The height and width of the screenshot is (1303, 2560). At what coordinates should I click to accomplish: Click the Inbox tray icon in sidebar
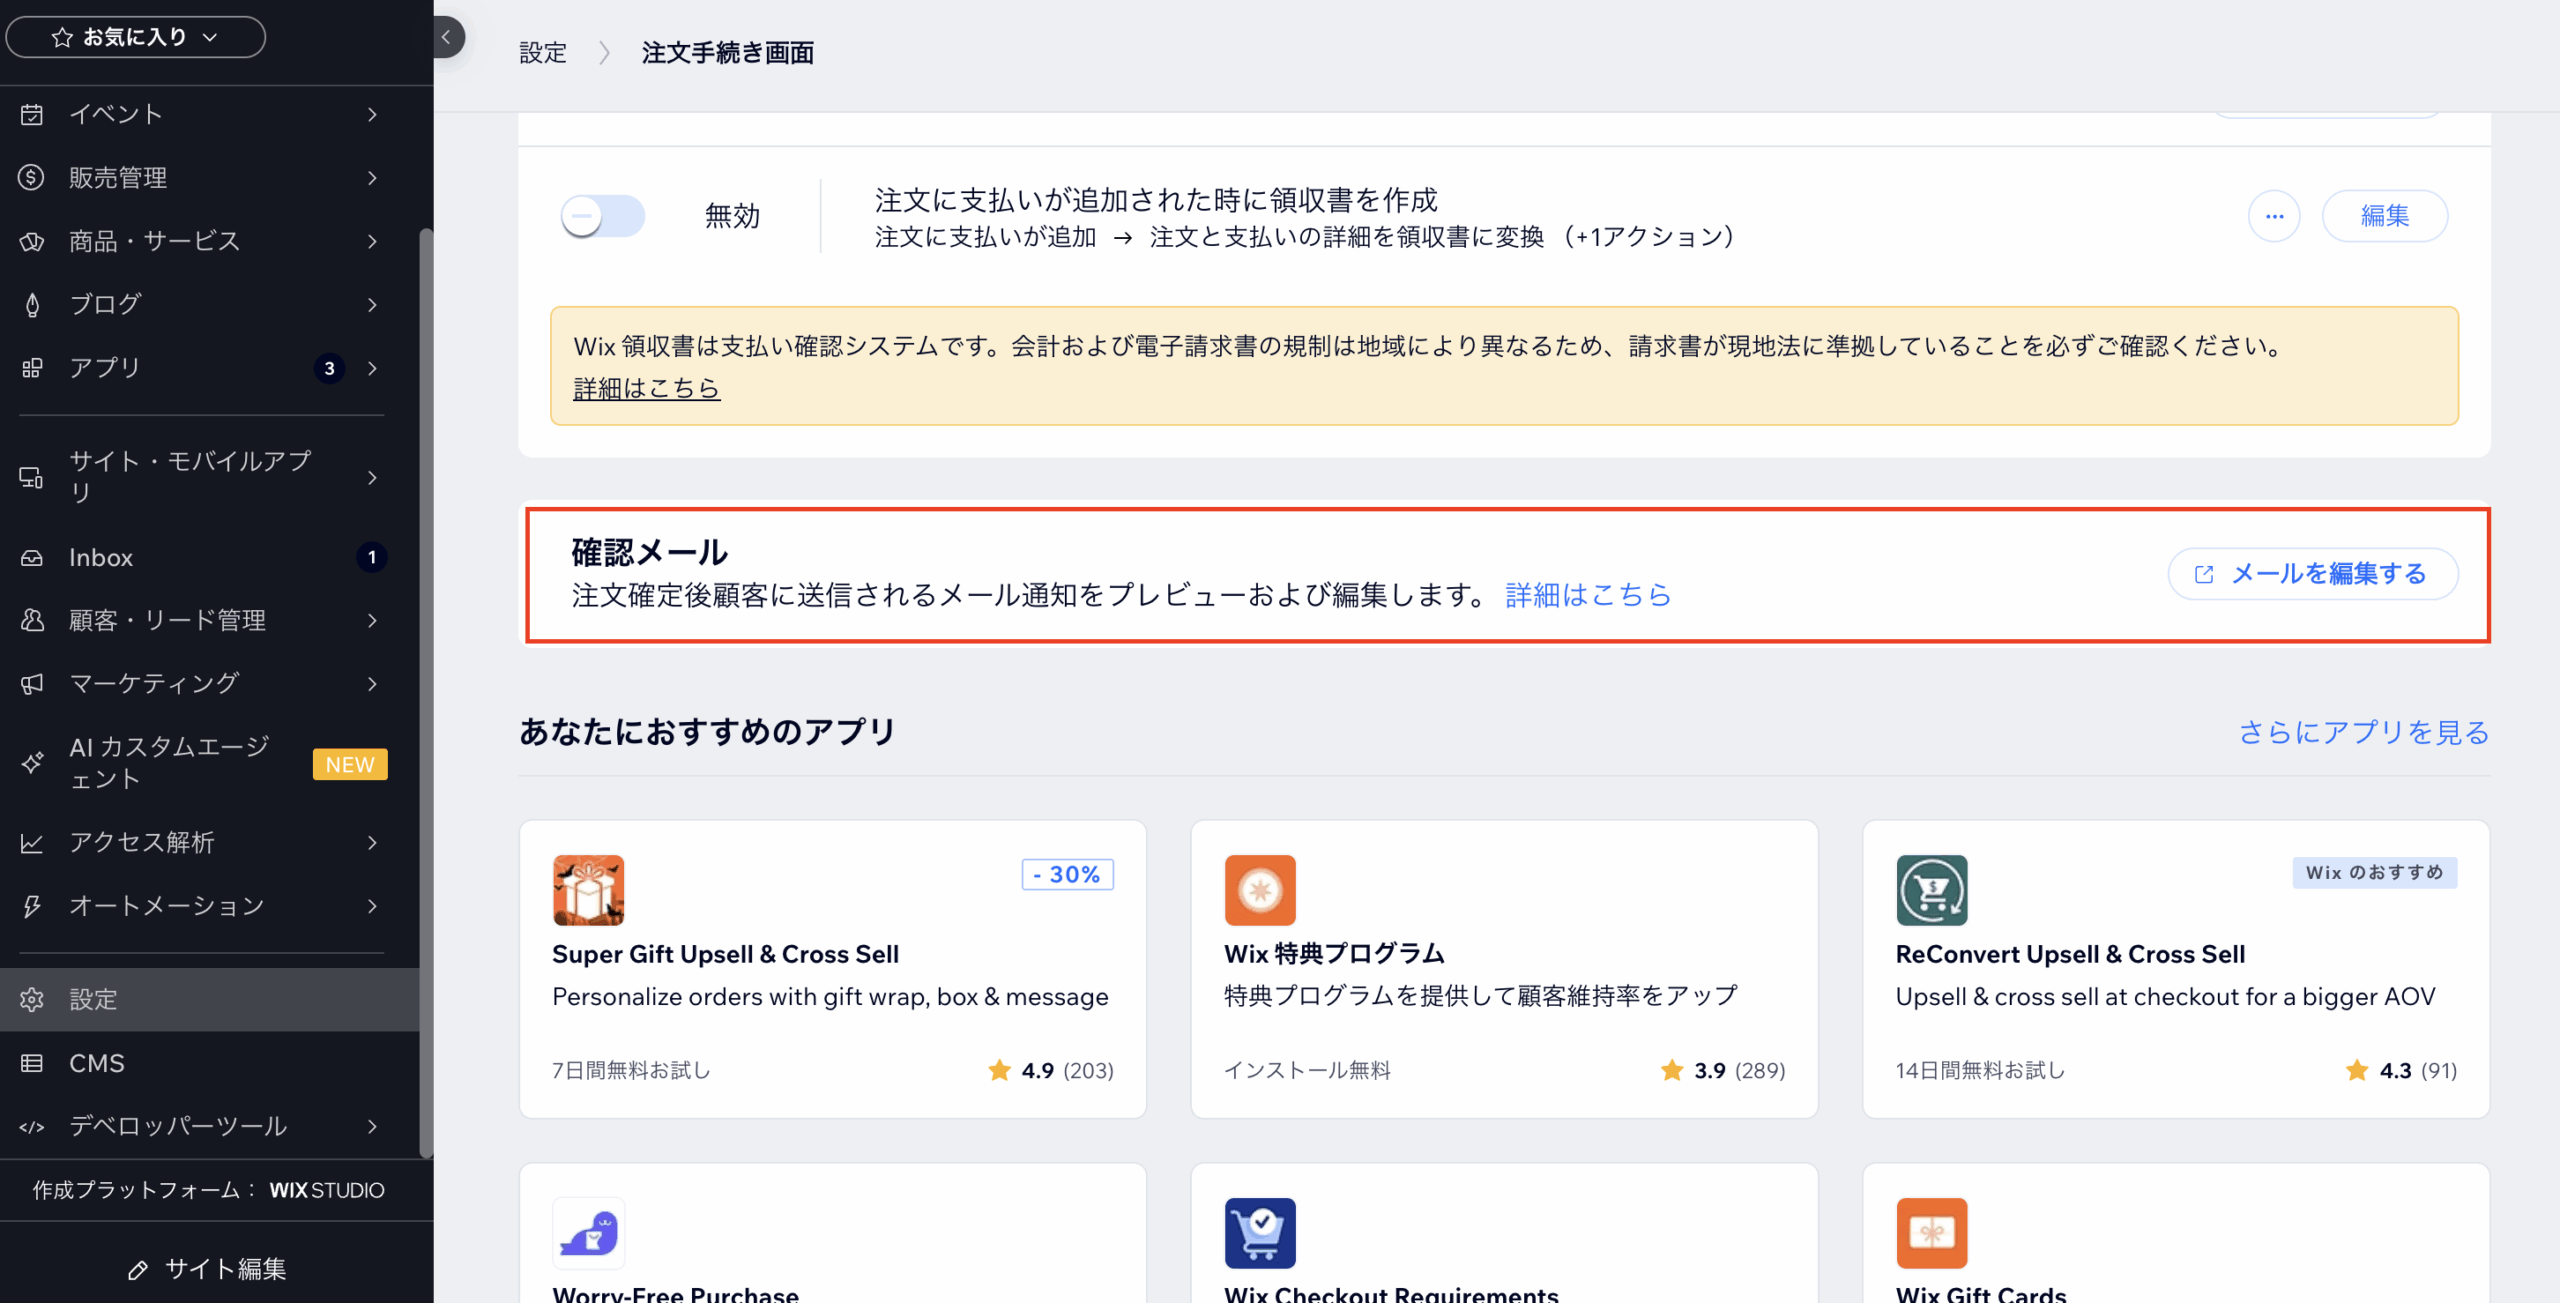tap(32, 558)
